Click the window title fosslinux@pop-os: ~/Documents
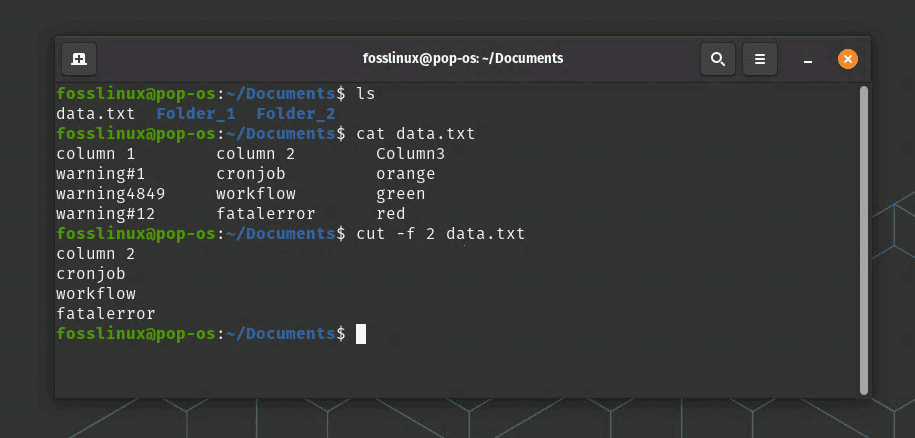Viewport: 915px width, 438px height. (462, 59)
